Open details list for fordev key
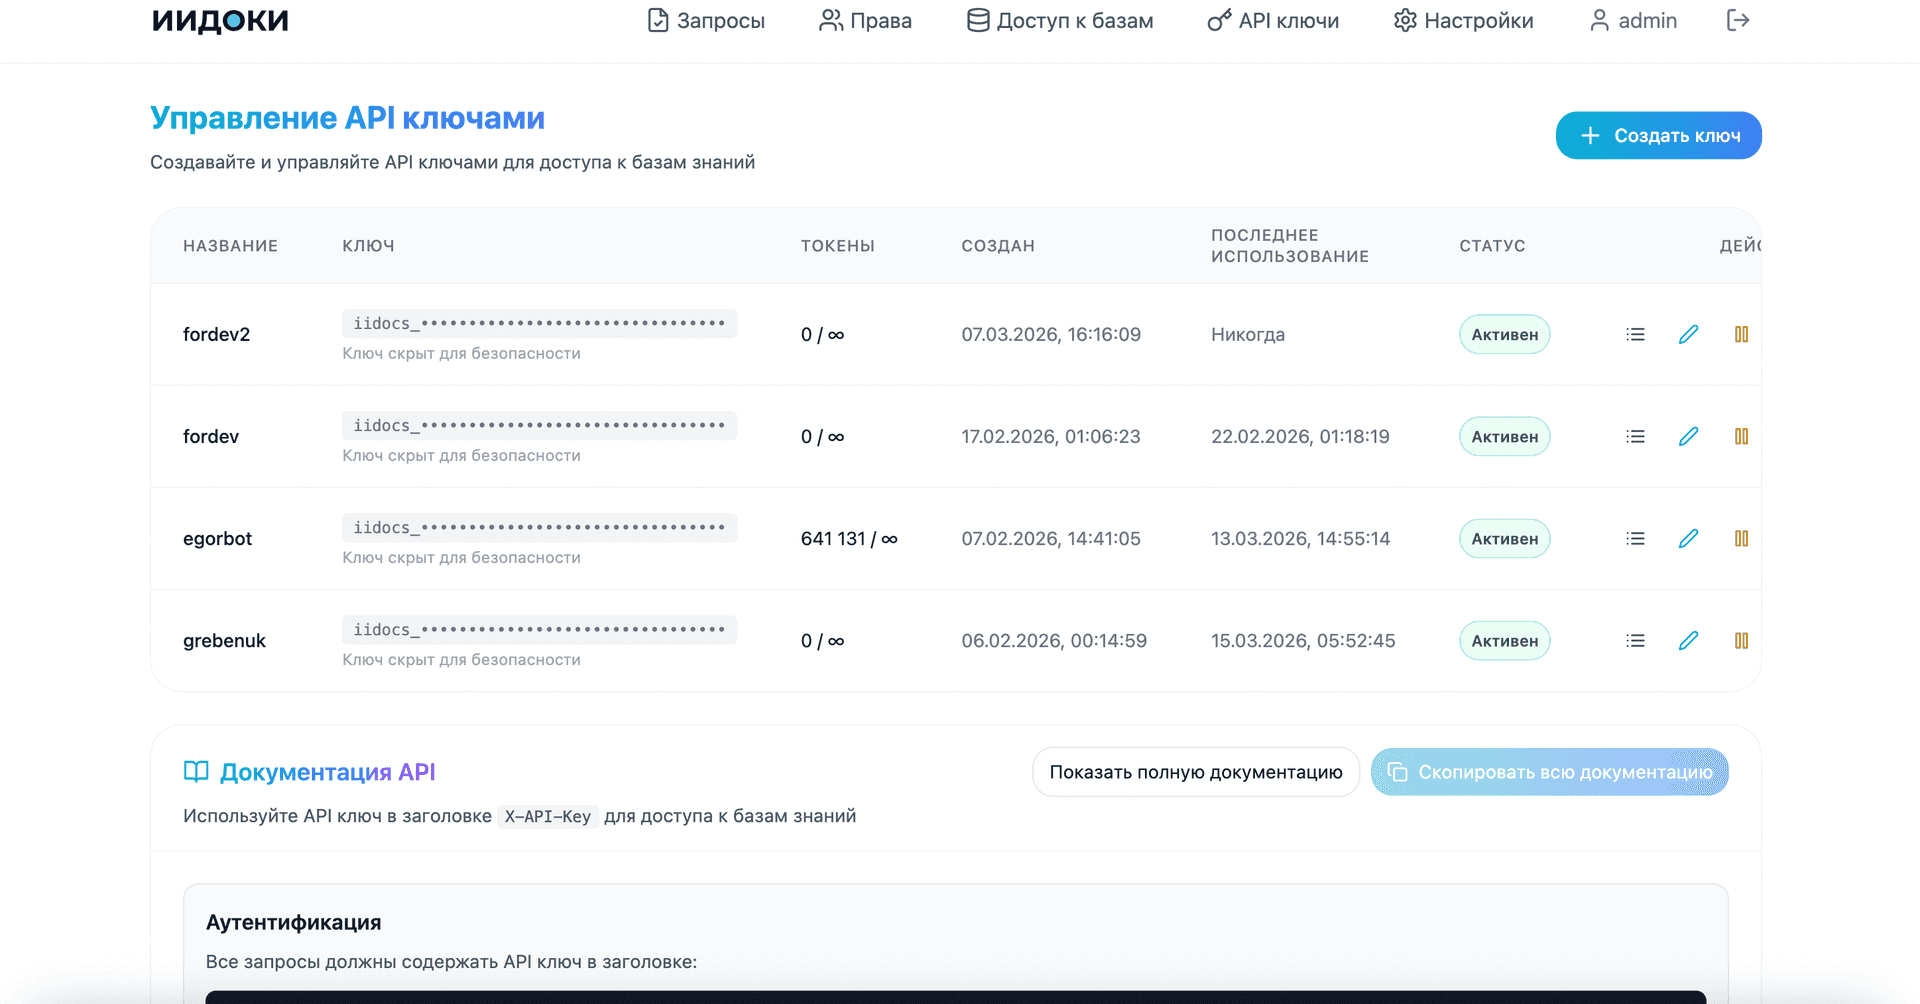1920x1004 pixels. click(x=1635, y=436)
